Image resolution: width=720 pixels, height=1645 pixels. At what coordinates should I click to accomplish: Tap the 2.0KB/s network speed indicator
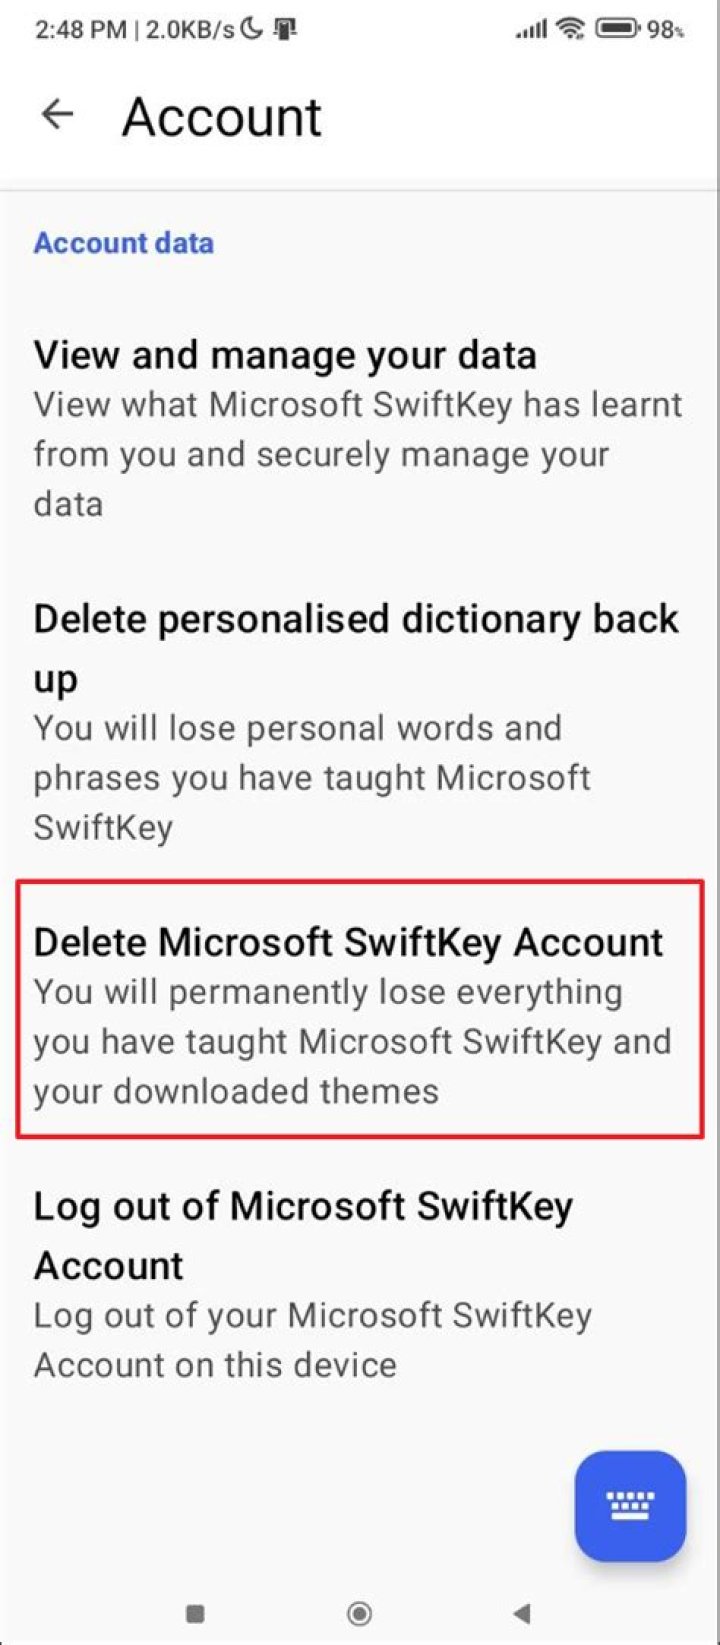click(x=190, y=29)
